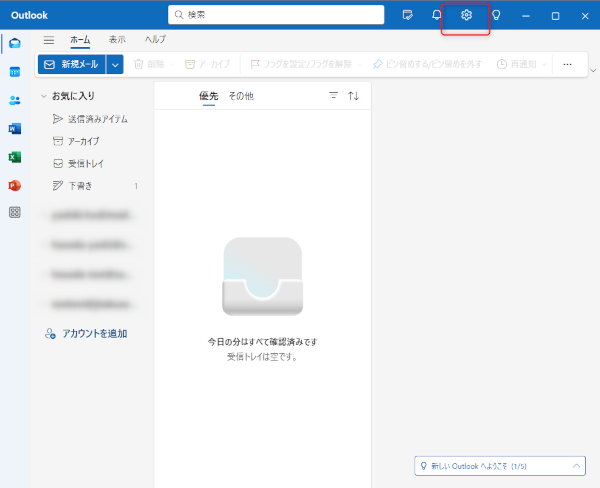Launch Word from the left sidebar
Image resolution: width=600 pixels, height=488 pixels.
tap(14, 129)
